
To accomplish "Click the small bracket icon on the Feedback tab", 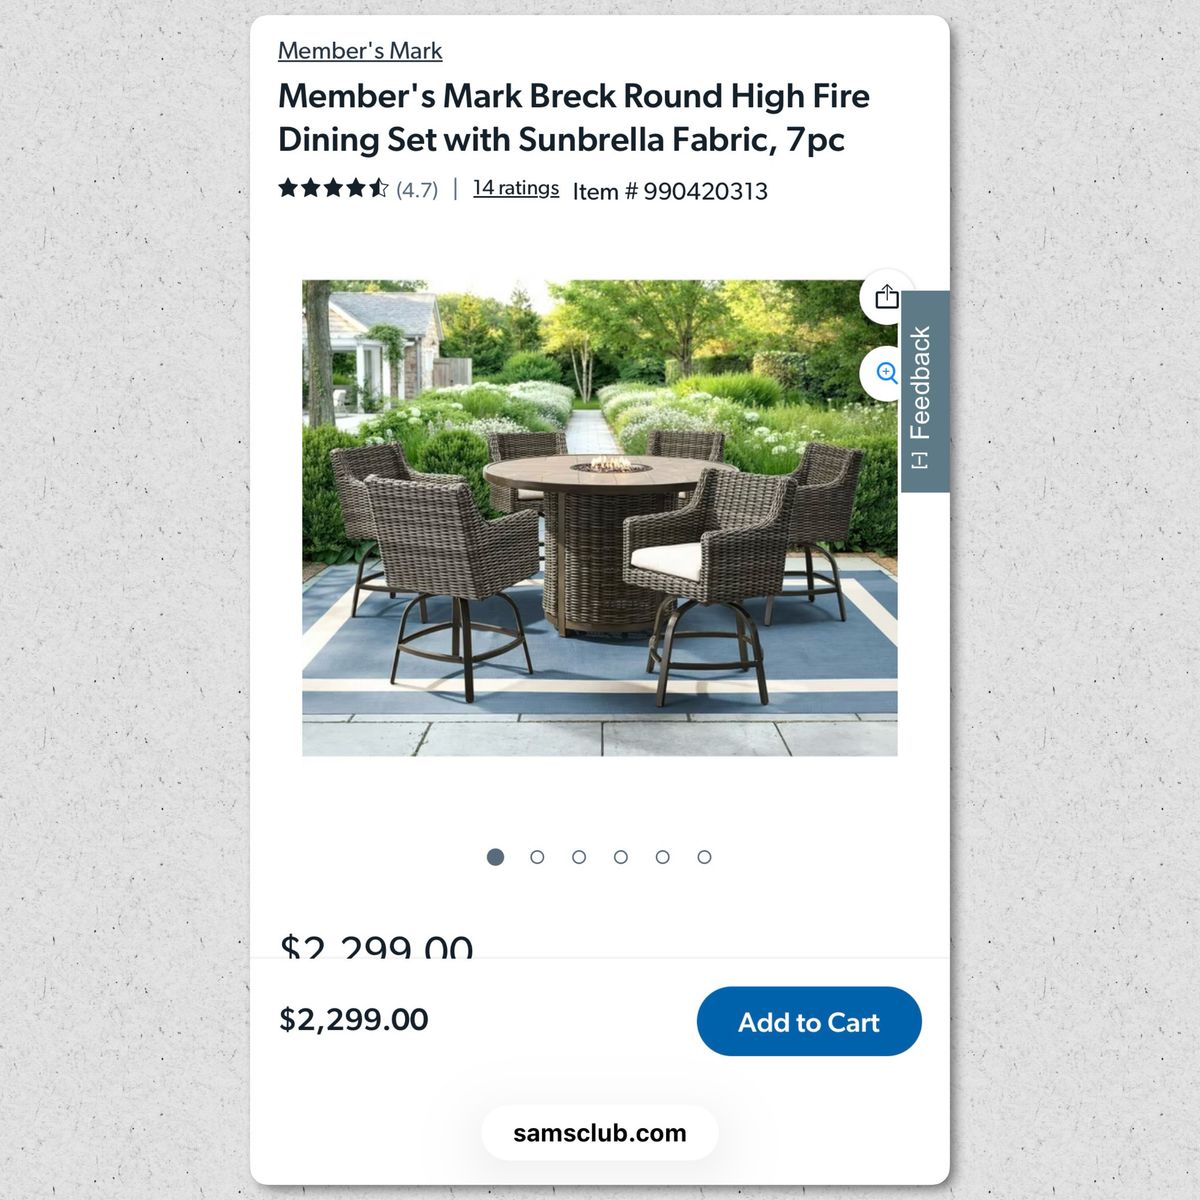I will tap(921, 459).
